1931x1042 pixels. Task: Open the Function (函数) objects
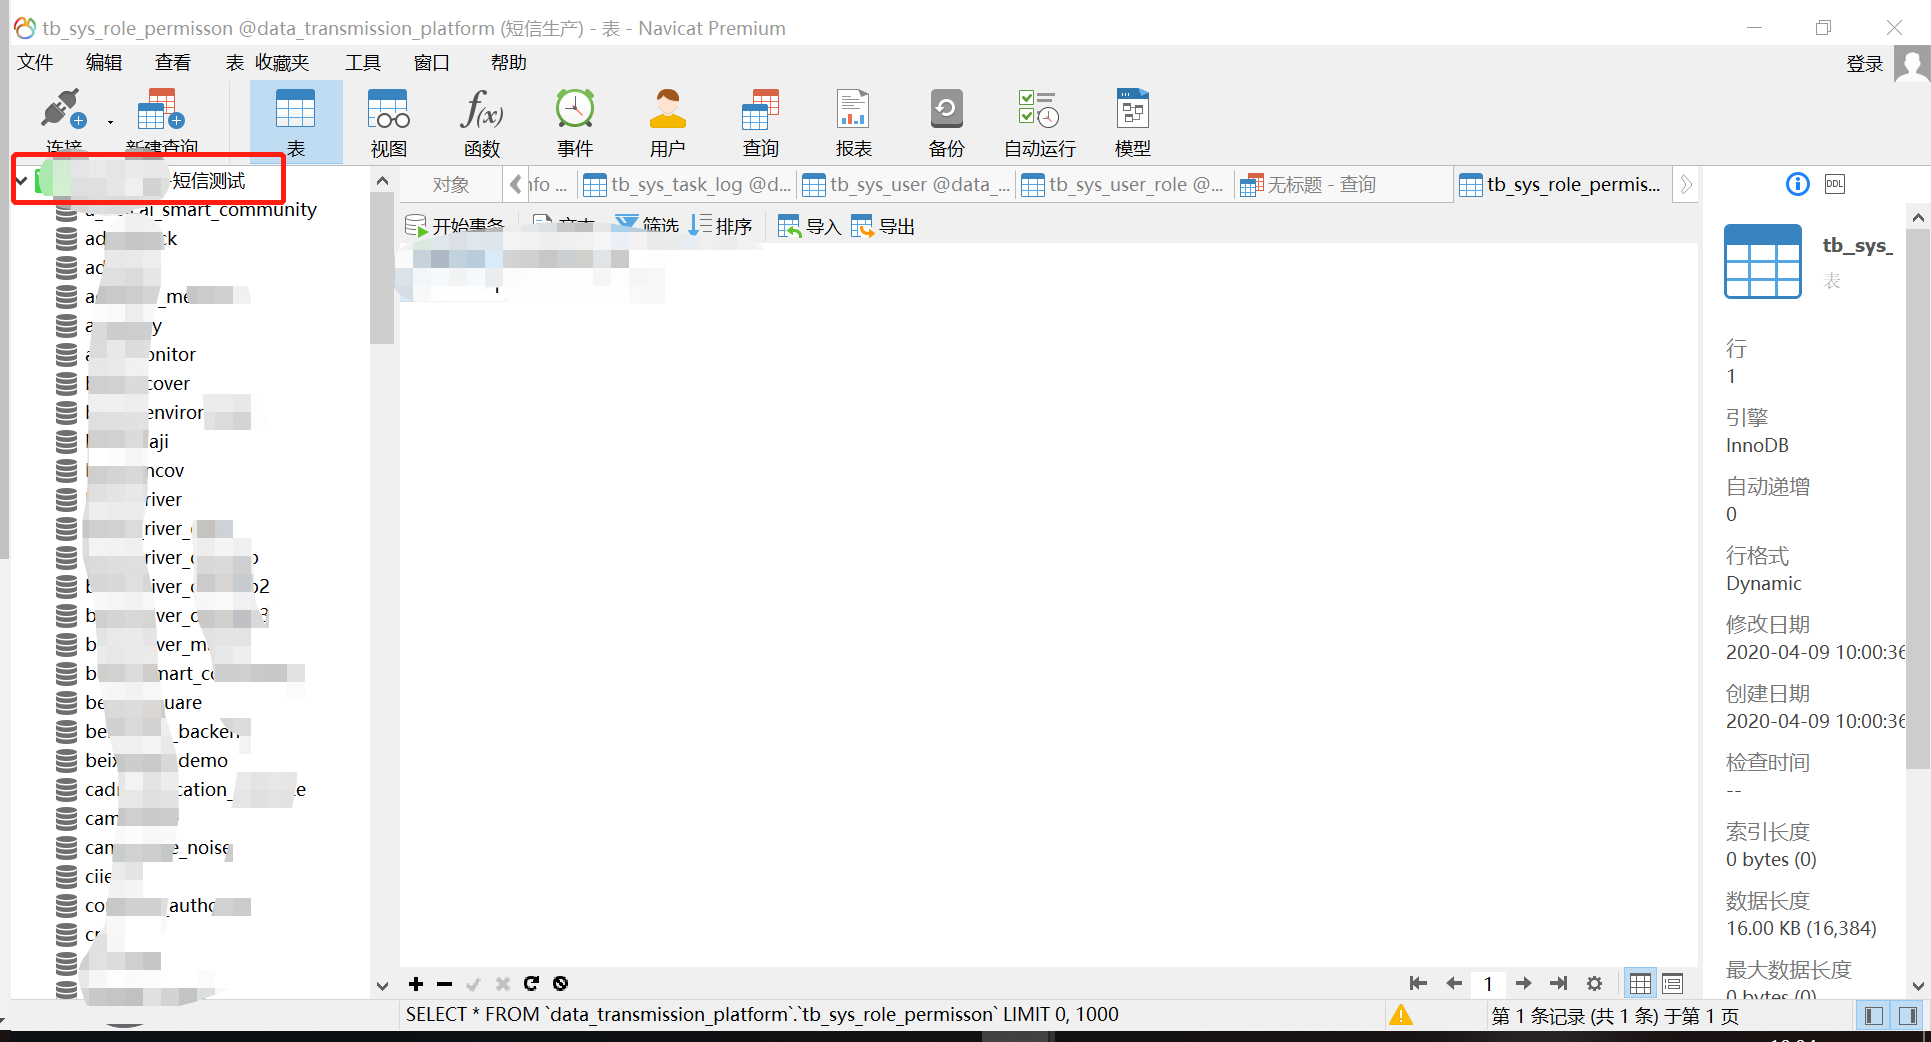click(x=481, y=122)
